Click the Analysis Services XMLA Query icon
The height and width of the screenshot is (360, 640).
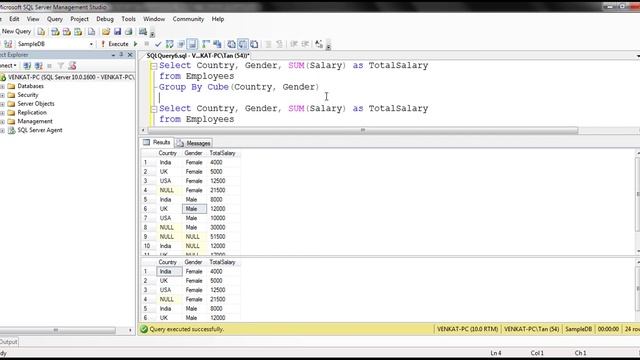click(x=78, y=32)
